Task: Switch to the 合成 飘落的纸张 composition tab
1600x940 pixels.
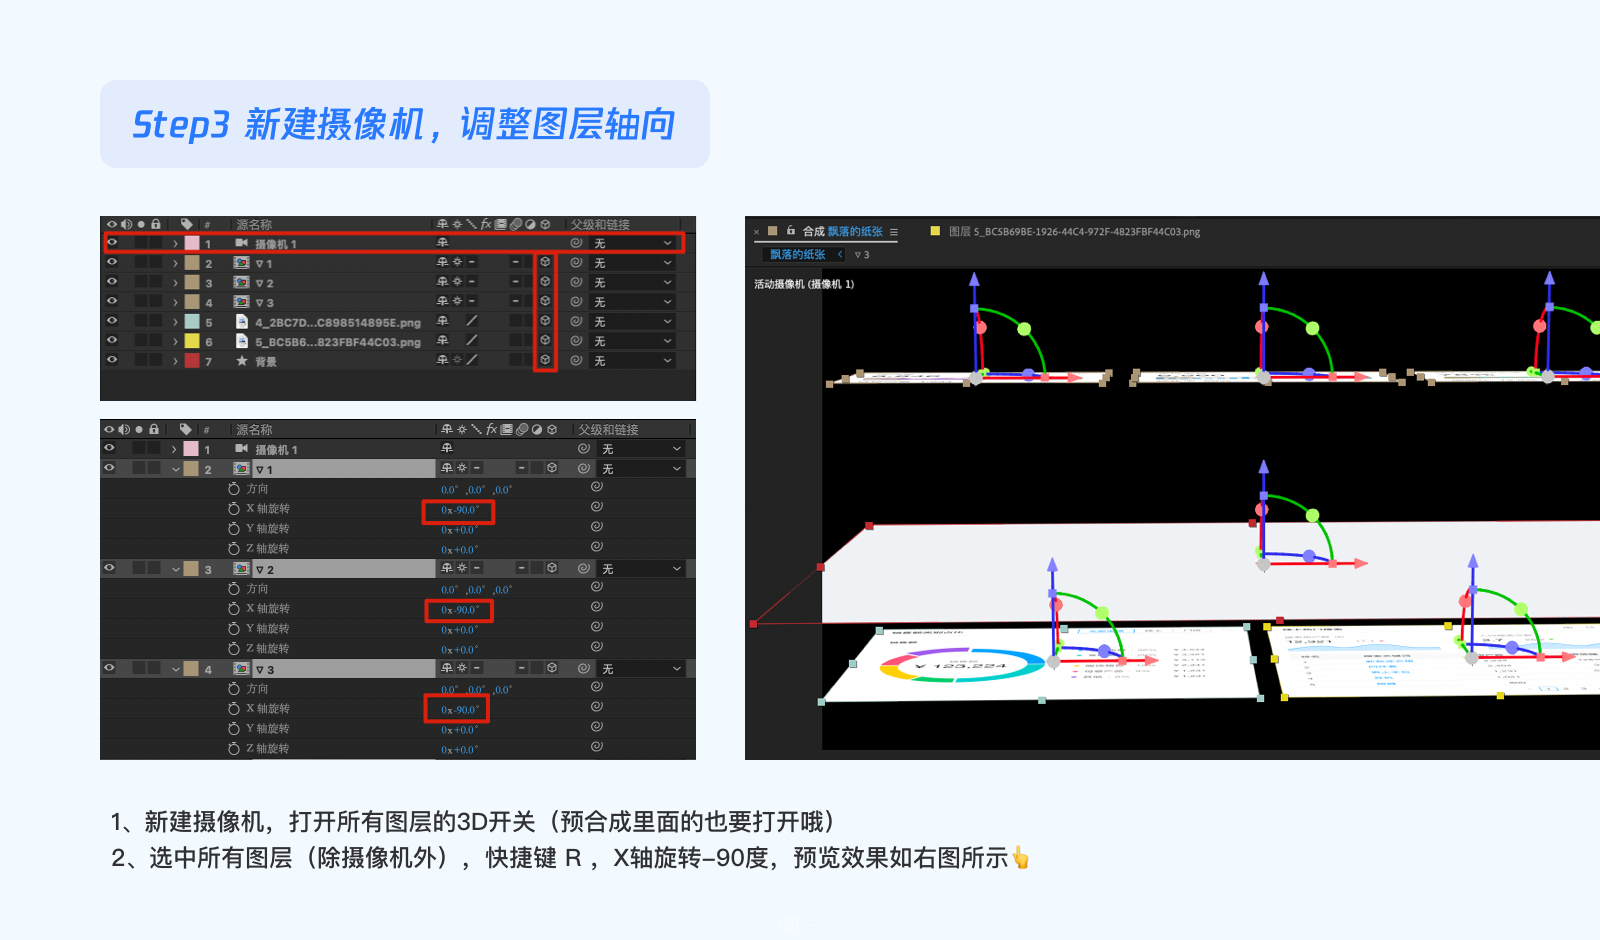Action: 843,231
